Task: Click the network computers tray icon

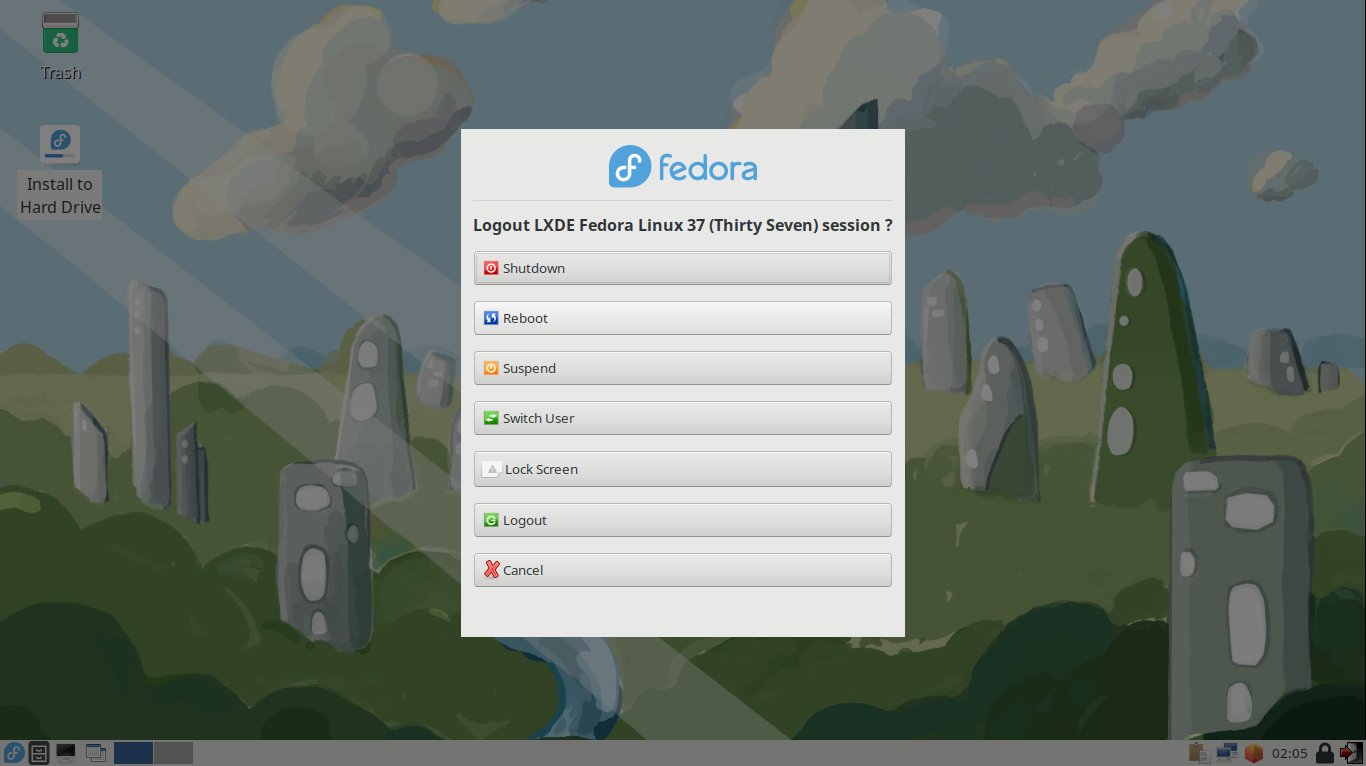Action: point(1226,753)
